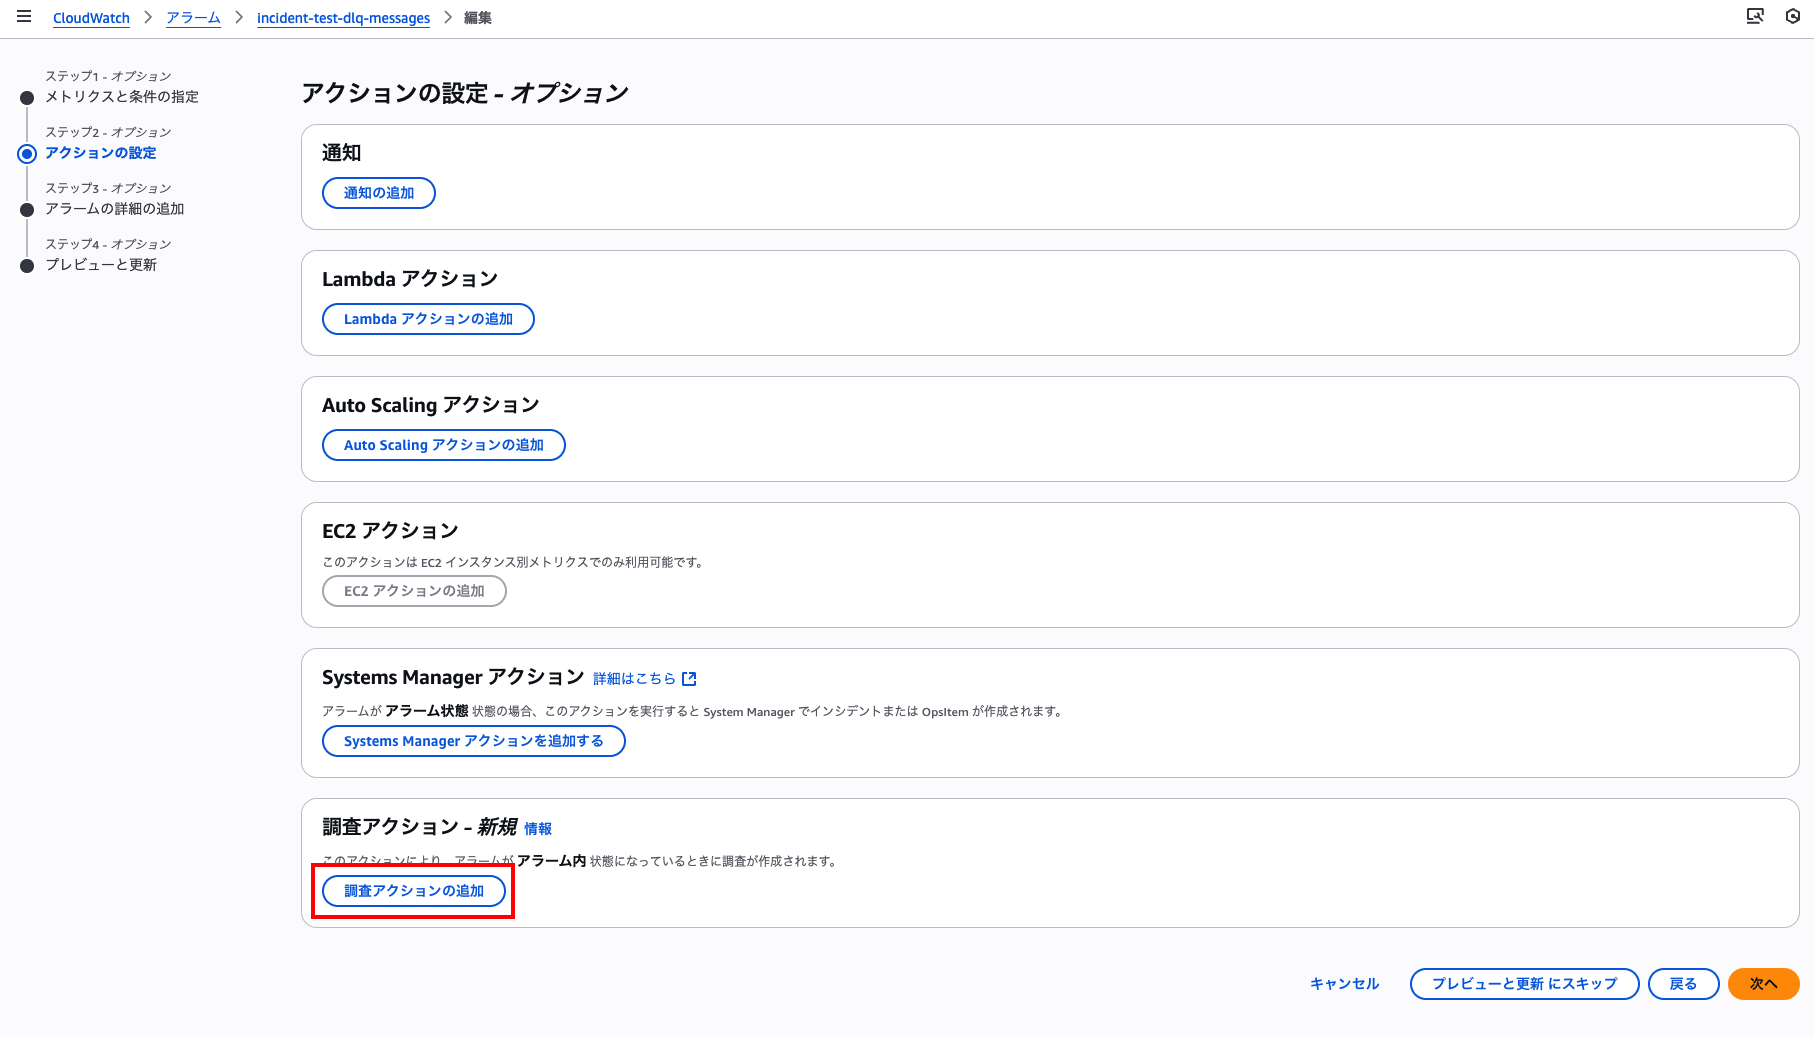The width and height of the screenshot is (1814, 1037).
Task: Proceed with the 次へ button
Action: click(x=1764, y=984)
